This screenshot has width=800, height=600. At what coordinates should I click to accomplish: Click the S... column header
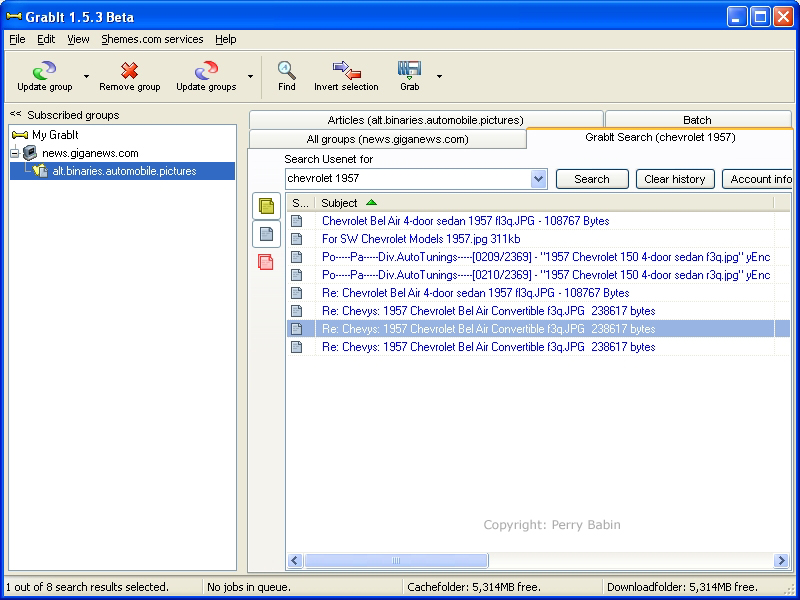point(301,203)
